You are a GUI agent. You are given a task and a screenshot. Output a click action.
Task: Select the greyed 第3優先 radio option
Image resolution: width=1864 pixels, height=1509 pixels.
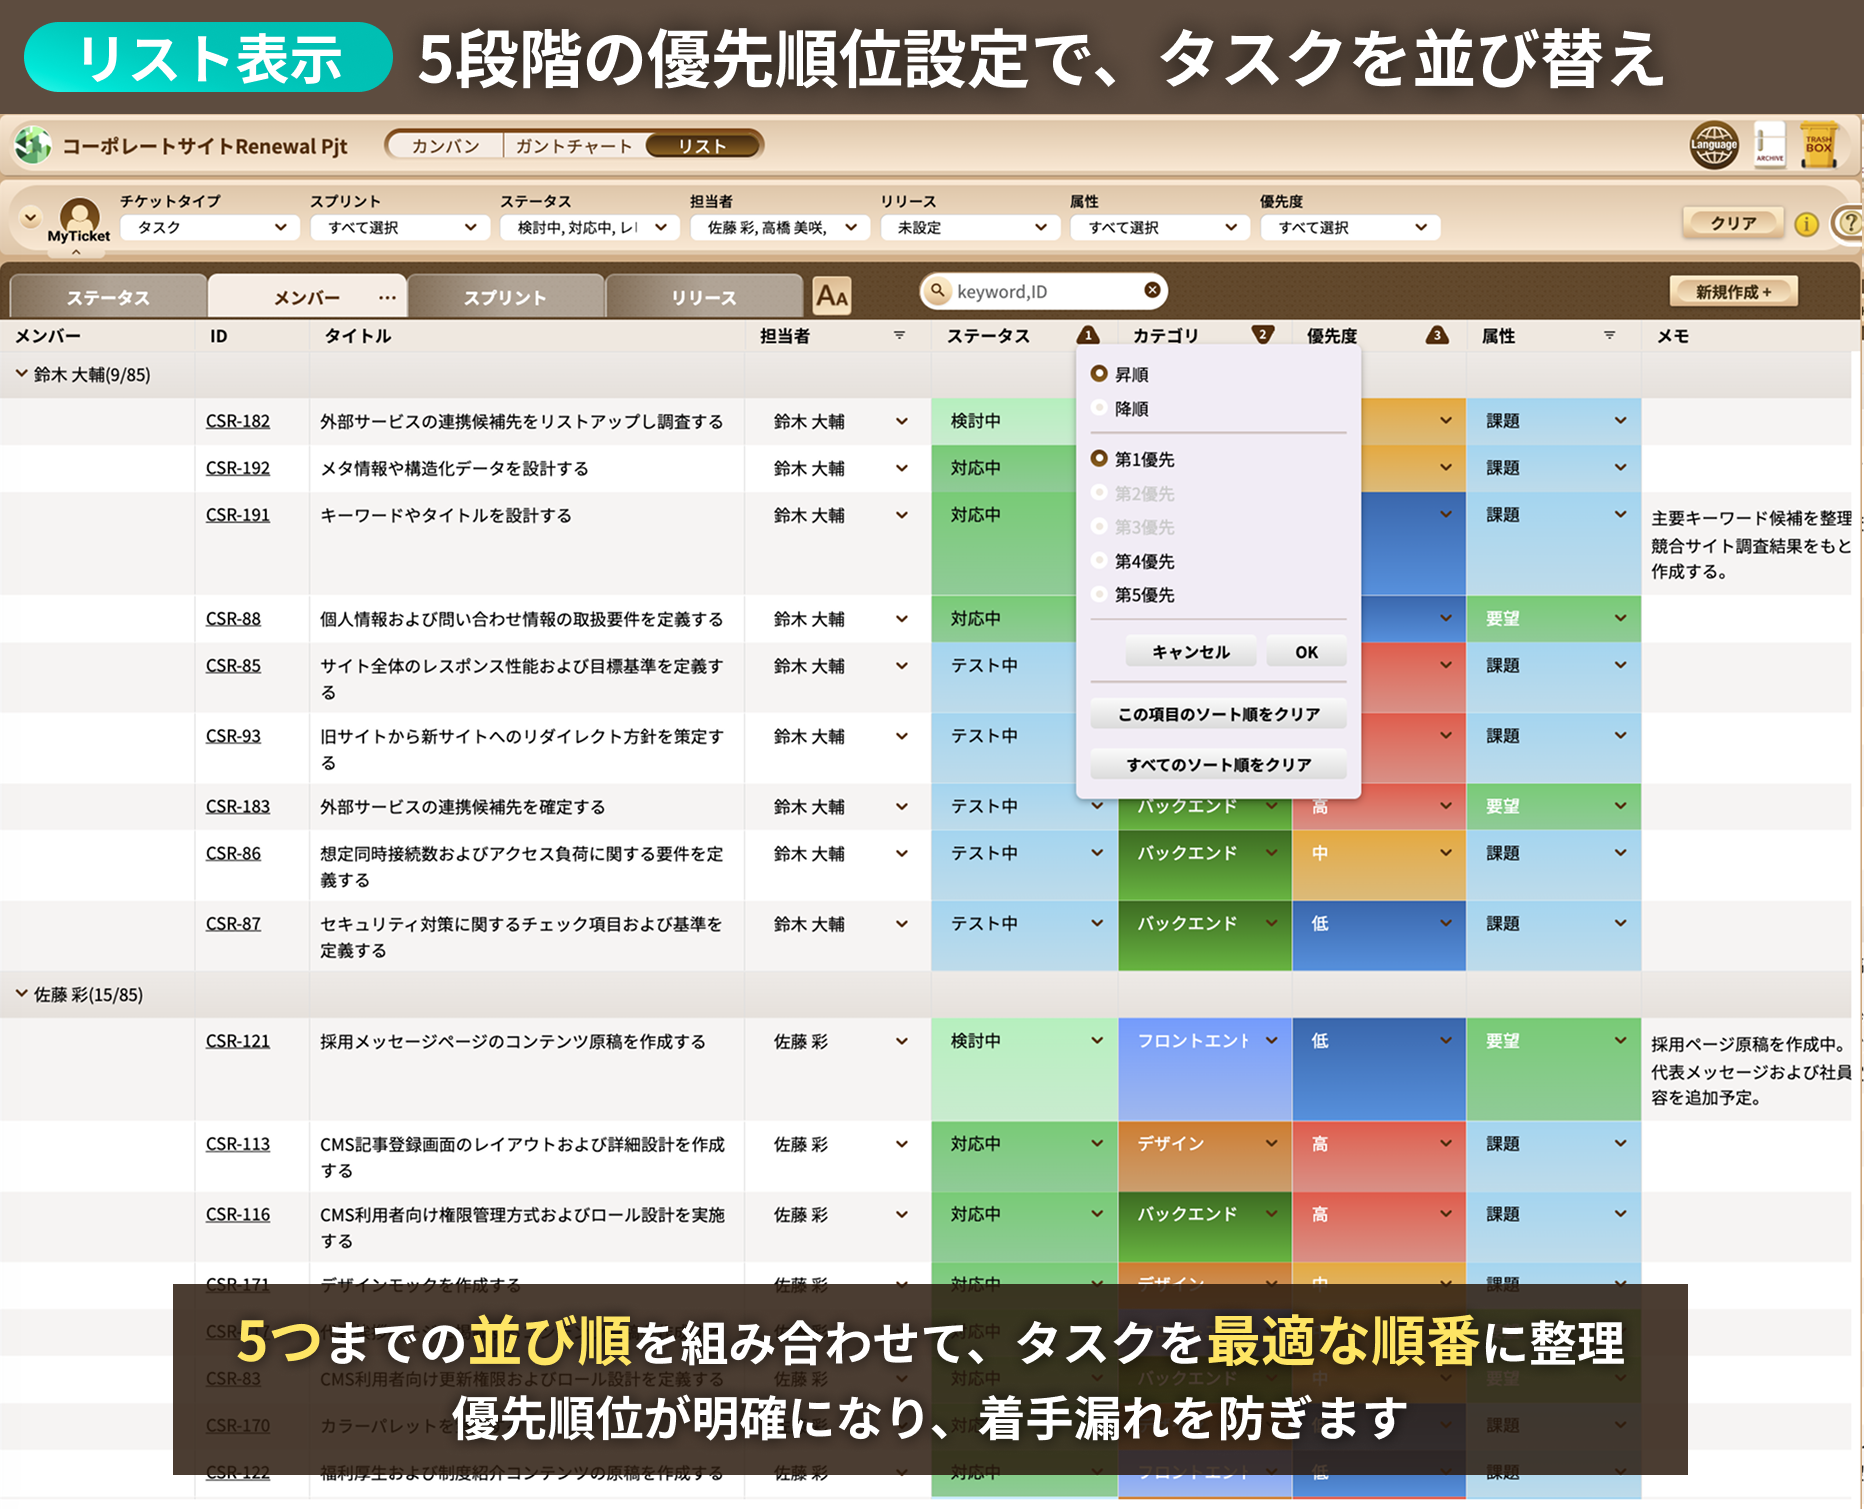[1099, 527]
